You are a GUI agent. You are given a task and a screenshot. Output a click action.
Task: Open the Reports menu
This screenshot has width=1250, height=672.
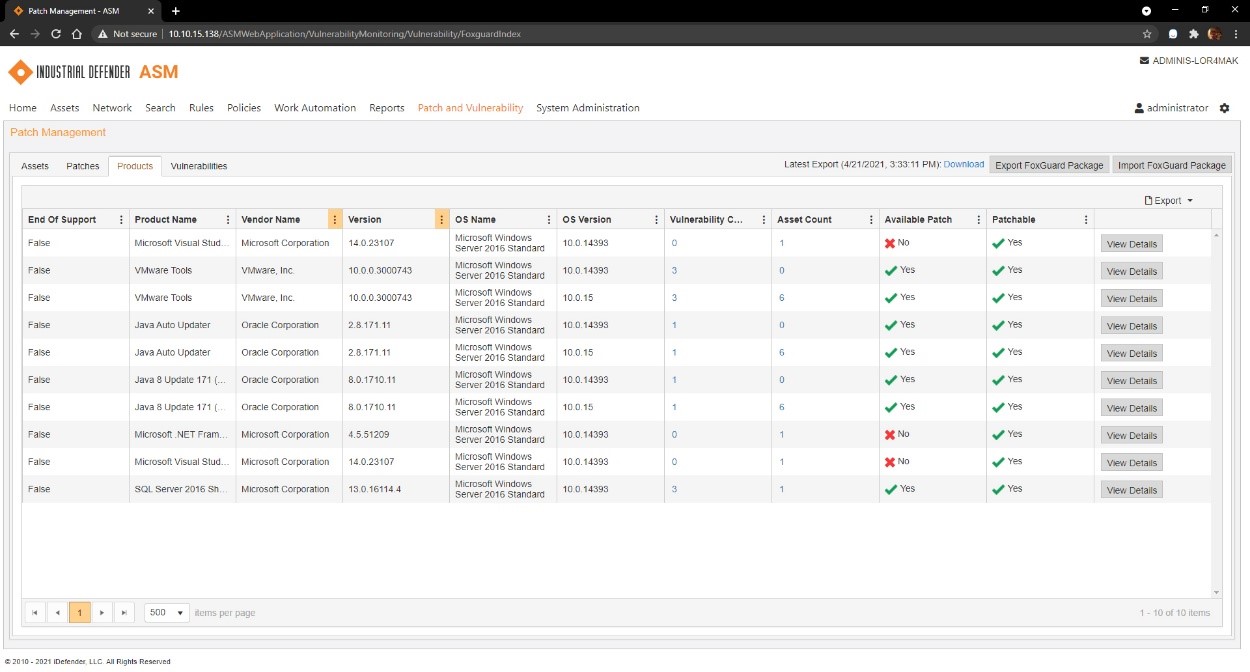tap(387, 108)
